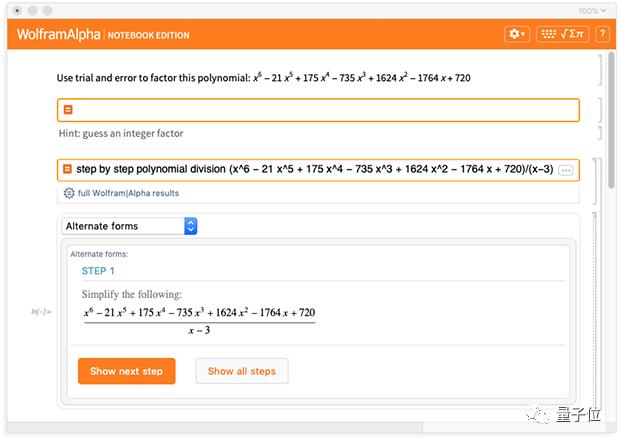
Task: Open the ellipsis options on query cell
Action: 565,170
